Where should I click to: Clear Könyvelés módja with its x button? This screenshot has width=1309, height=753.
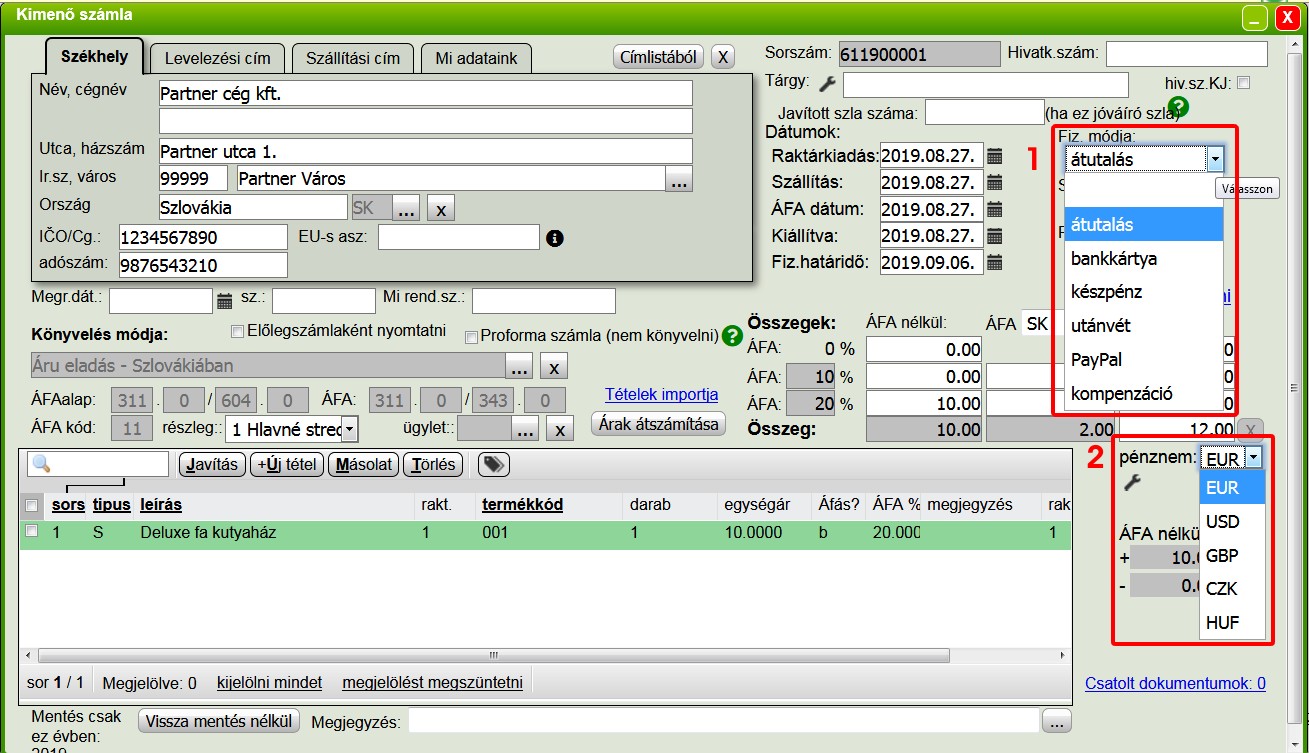click(556, 365)
